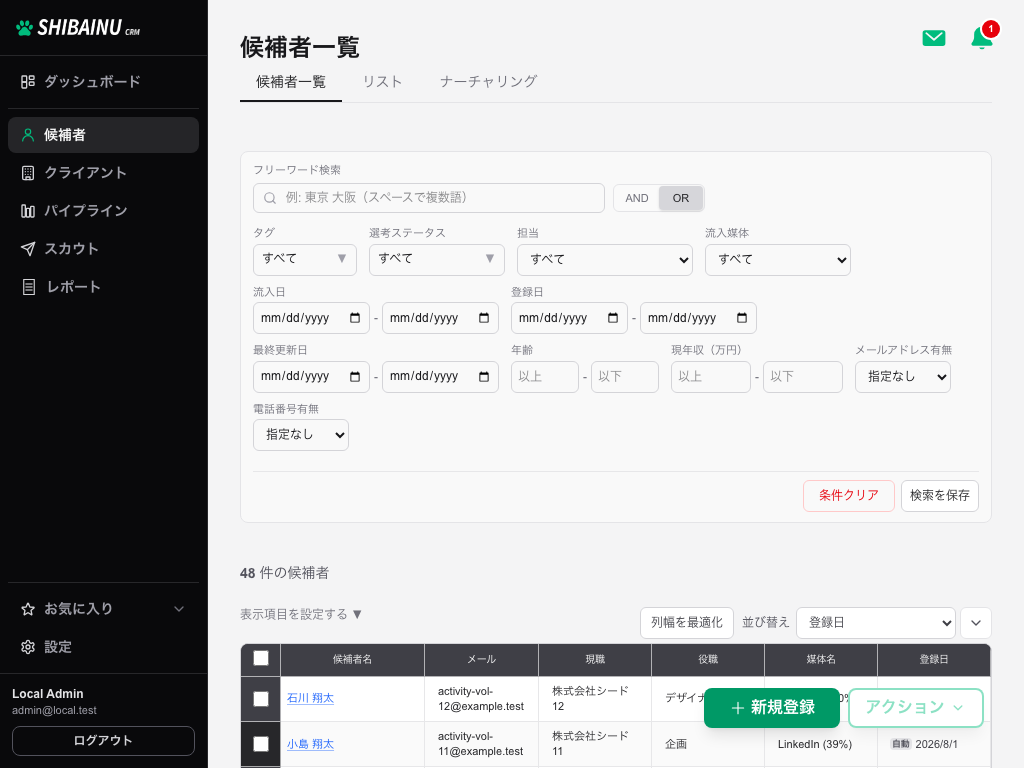Focus the 年齢 以上 input
This screenshot has width=1024, height=768.
click(545, 377)
